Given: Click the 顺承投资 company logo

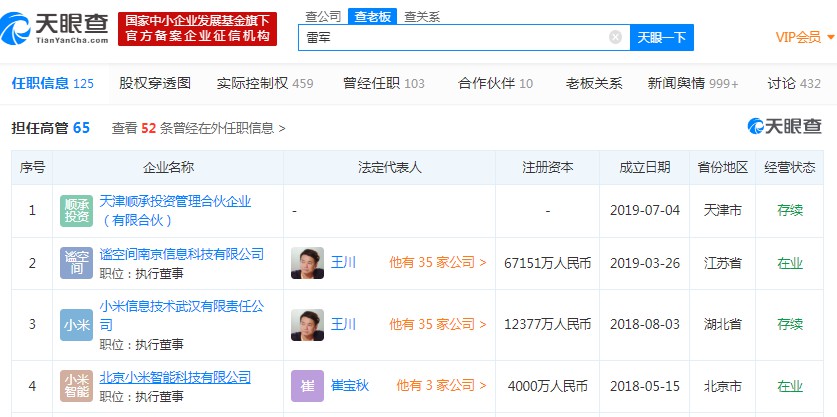Looking at the screenshot, I should pos(76,211).
